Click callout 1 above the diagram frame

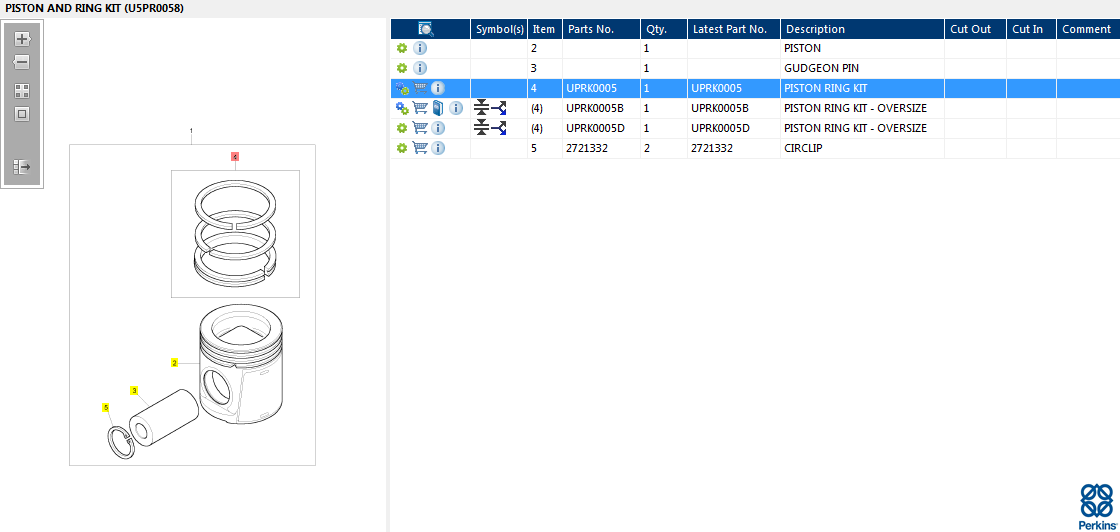coord(191,131)
